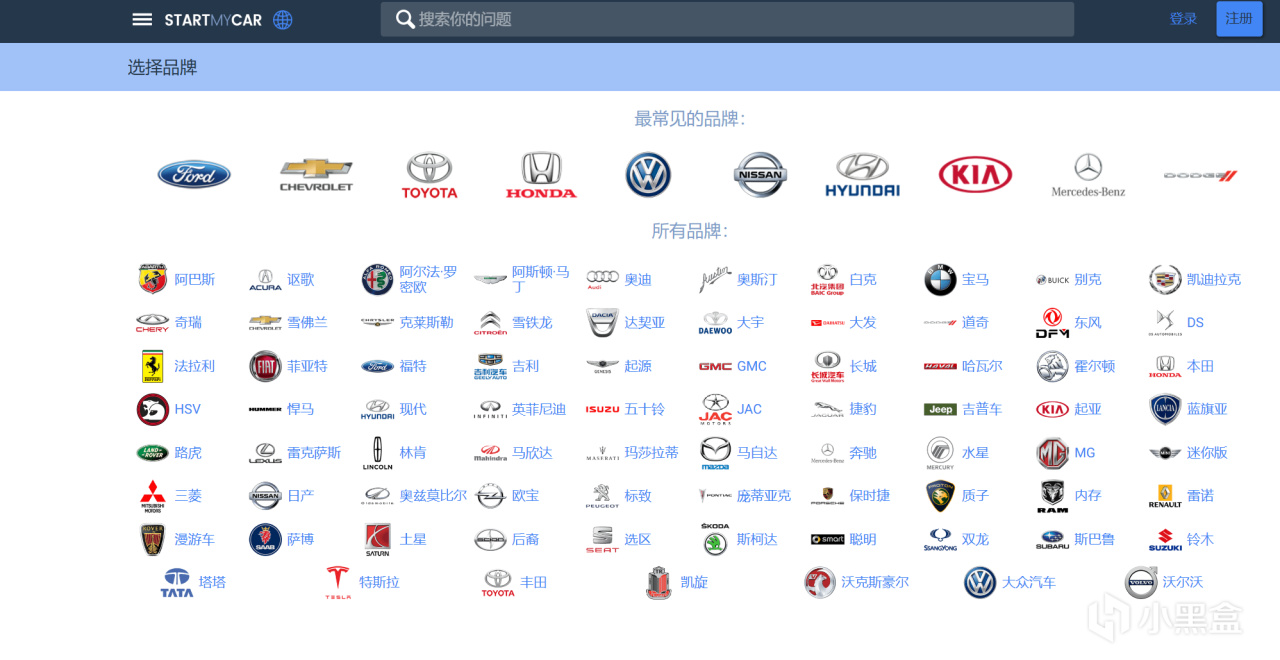This screenshot has height=660, width=1280.
Task: Click the Abarth scorpion logo beside 阿巴斯
Action: tap(153, 279)
